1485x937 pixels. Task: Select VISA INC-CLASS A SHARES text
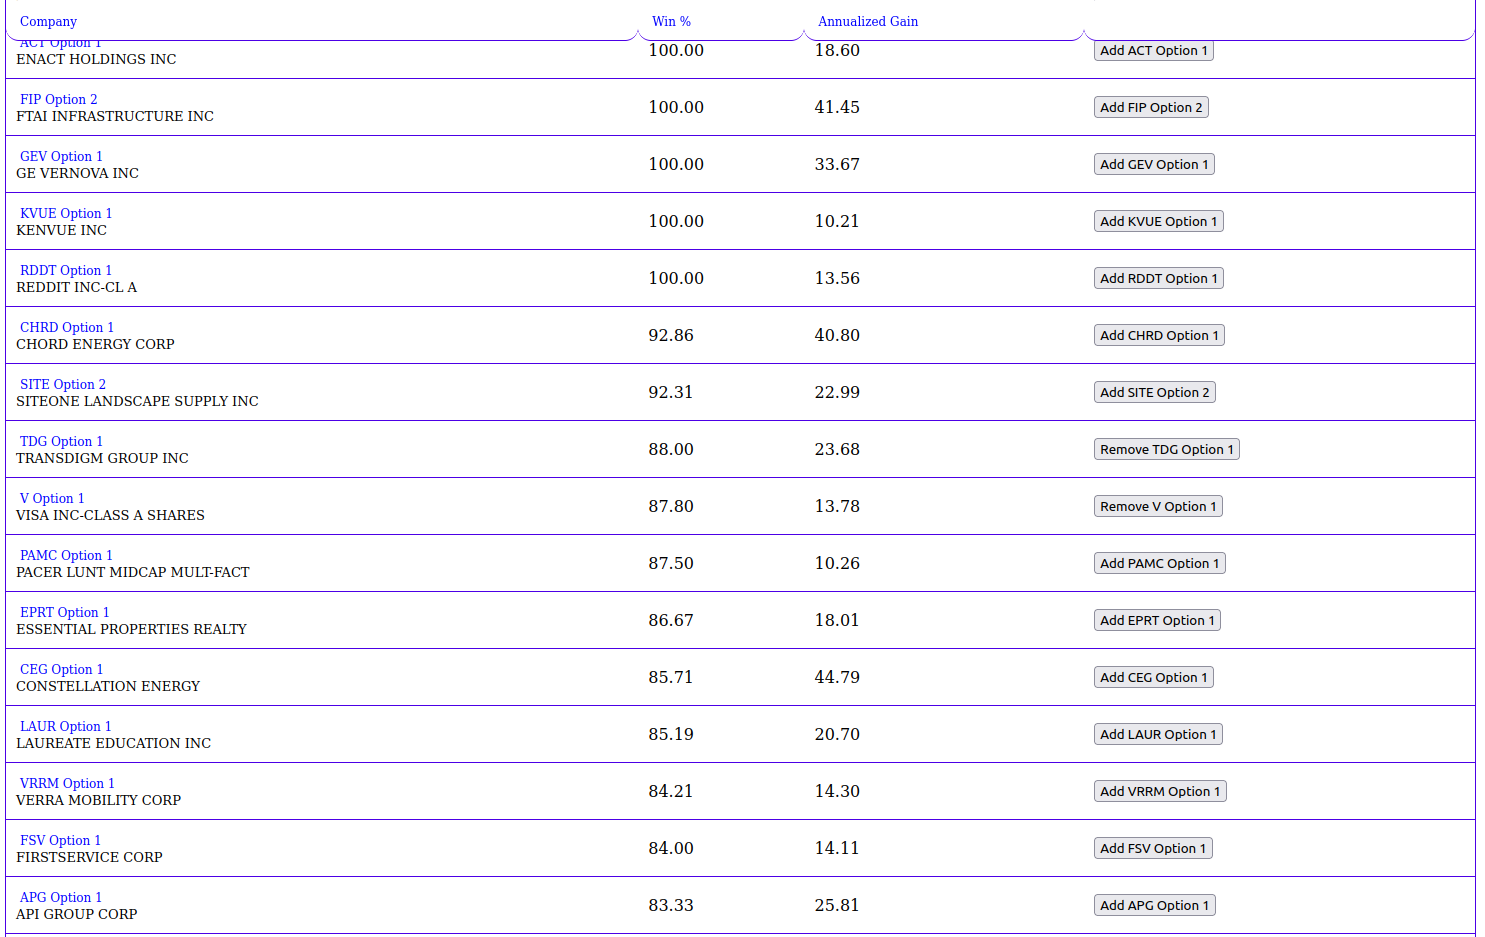click(x=110, y=515)
